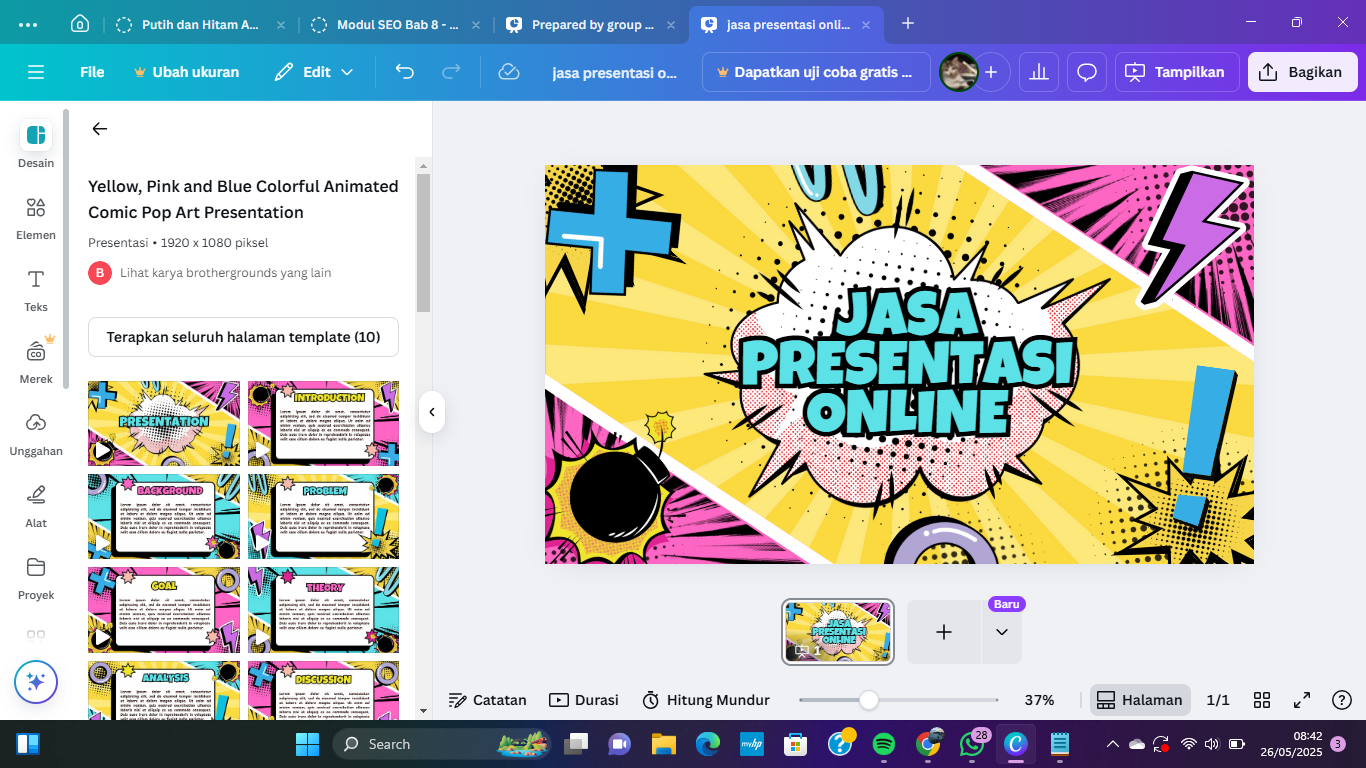The height and width of the screenshot is (768, 1366).
Task: Open WhatsApp from the taskbar
Action: [x=971, y=744]
